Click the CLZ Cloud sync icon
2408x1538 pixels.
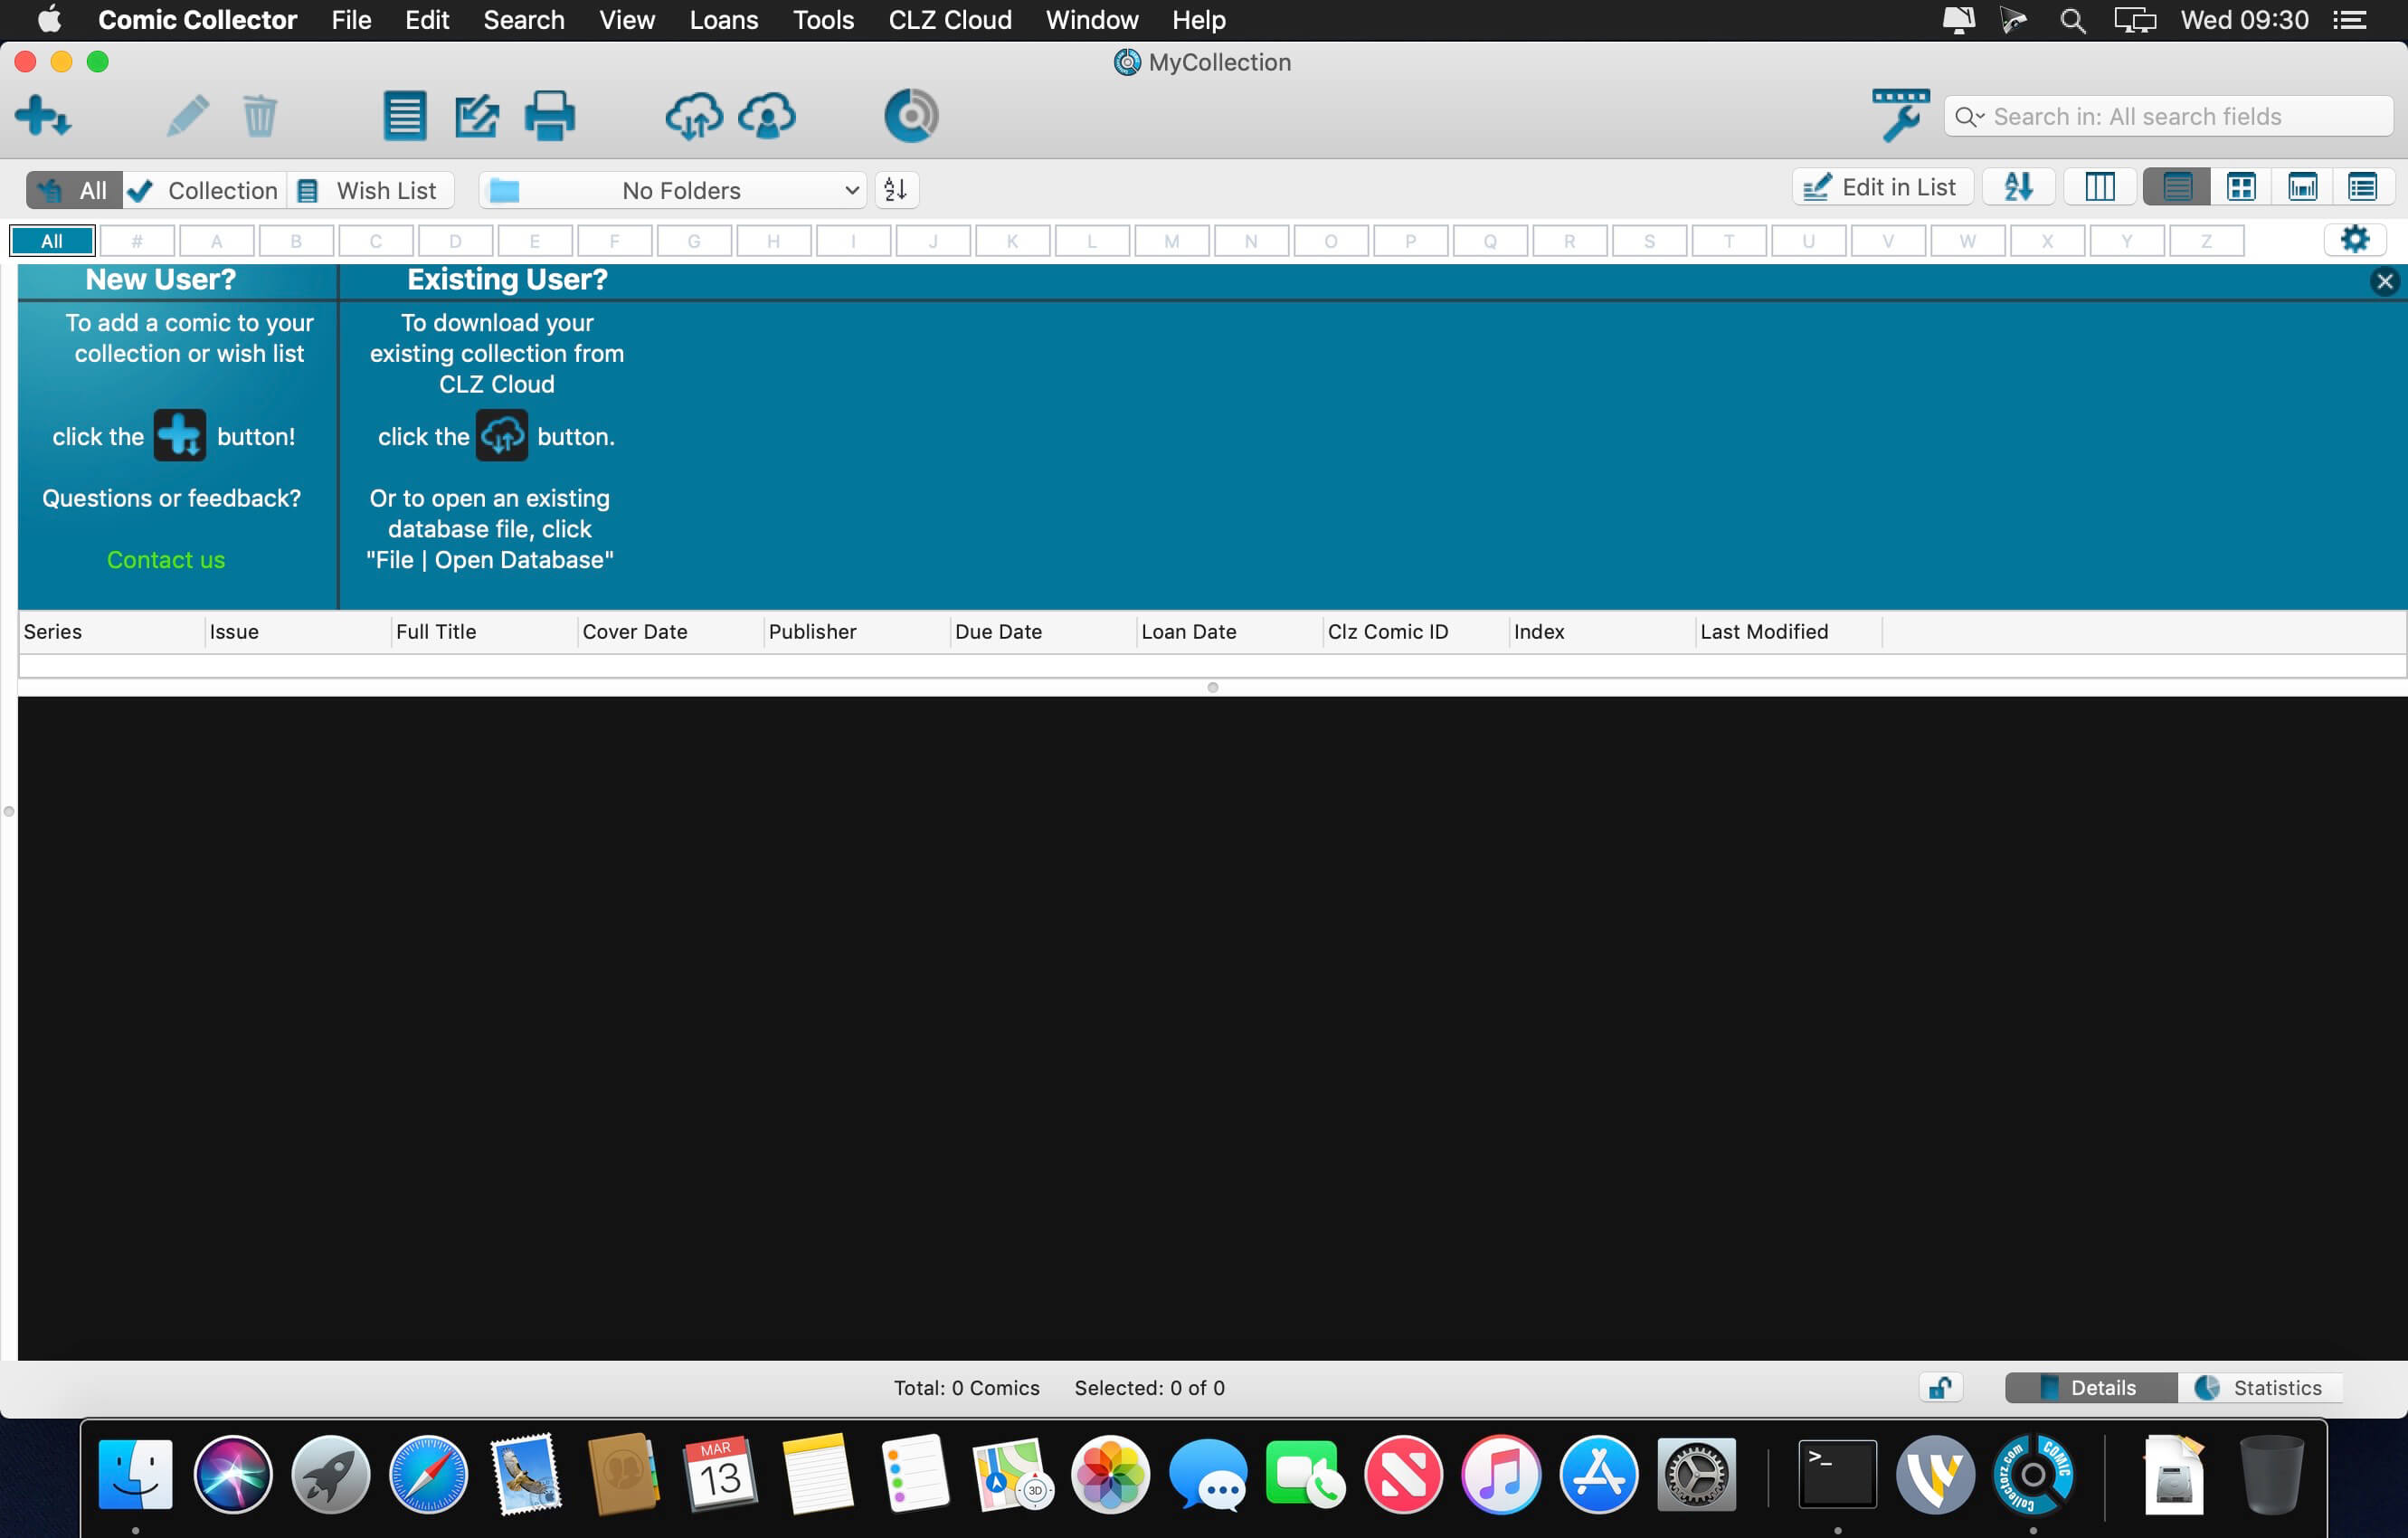[x=693, y=116]
